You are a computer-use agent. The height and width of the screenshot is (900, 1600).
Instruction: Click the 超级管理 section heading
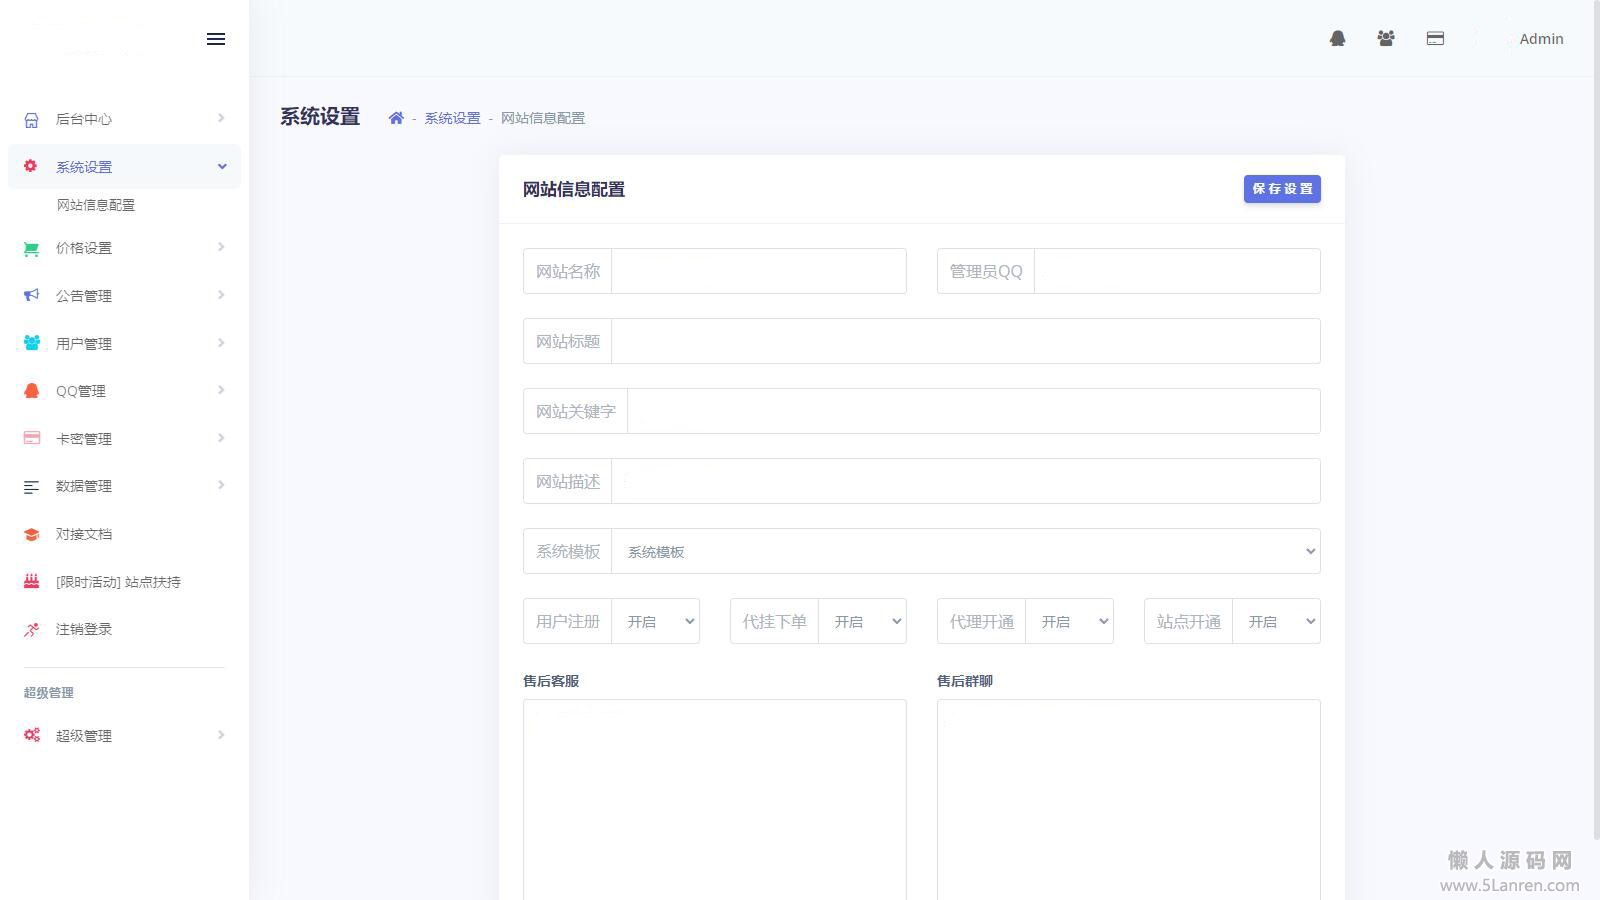[49, 692]
